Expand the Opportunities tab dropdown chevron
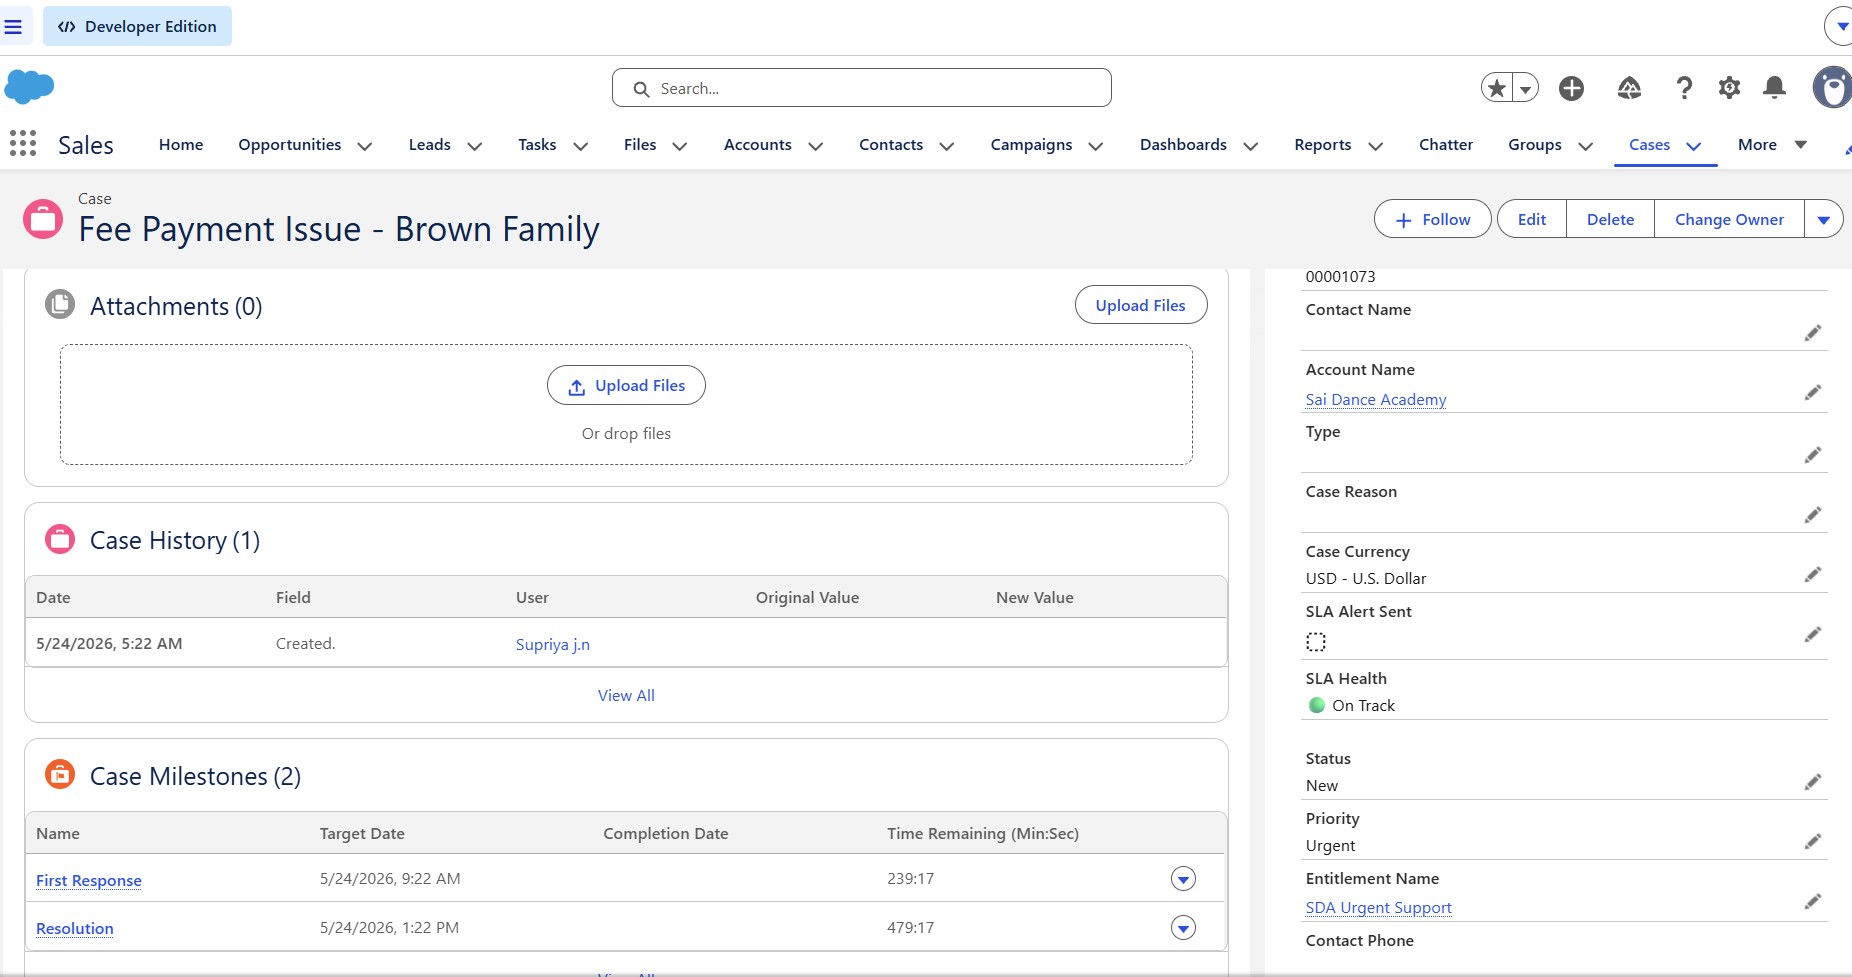Viewport: 1852px width, 977px height. pyautogui.click(x=365, y=146)
